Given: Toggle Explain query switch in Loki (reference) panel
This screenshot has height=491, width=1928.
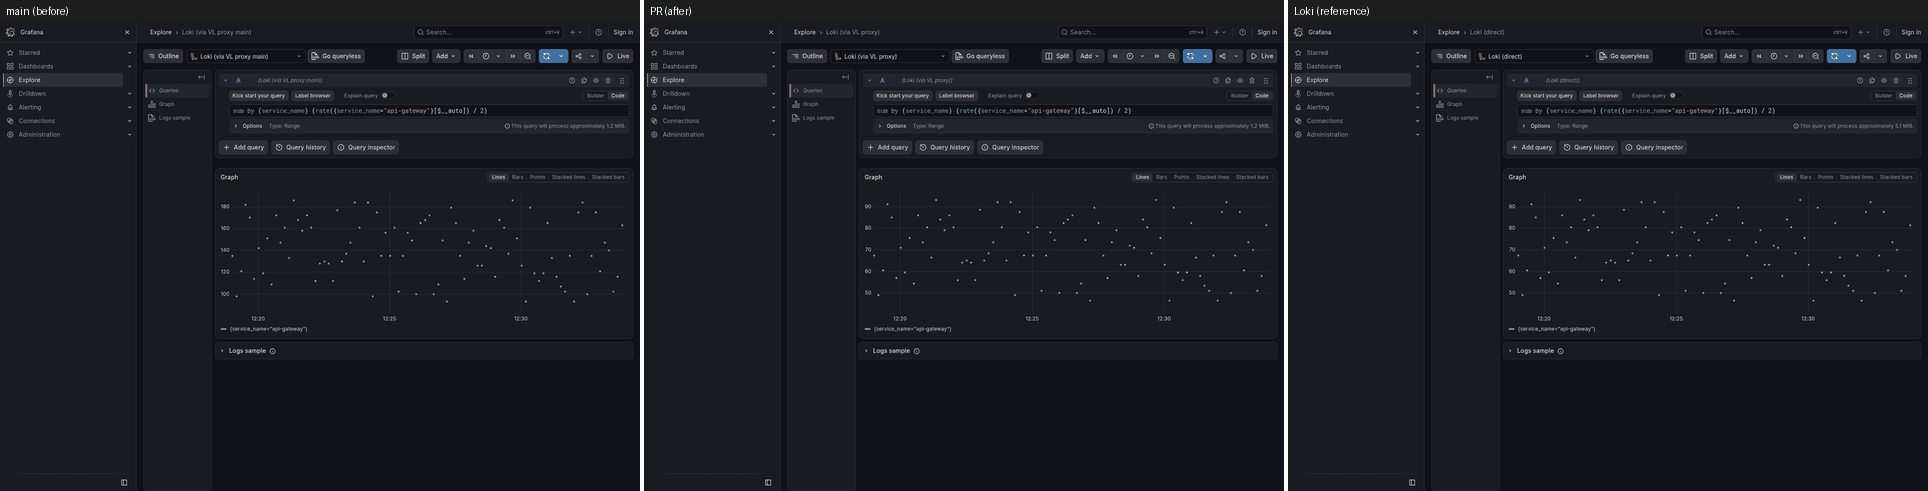Looking at the screenshot, I should 1675,96.
